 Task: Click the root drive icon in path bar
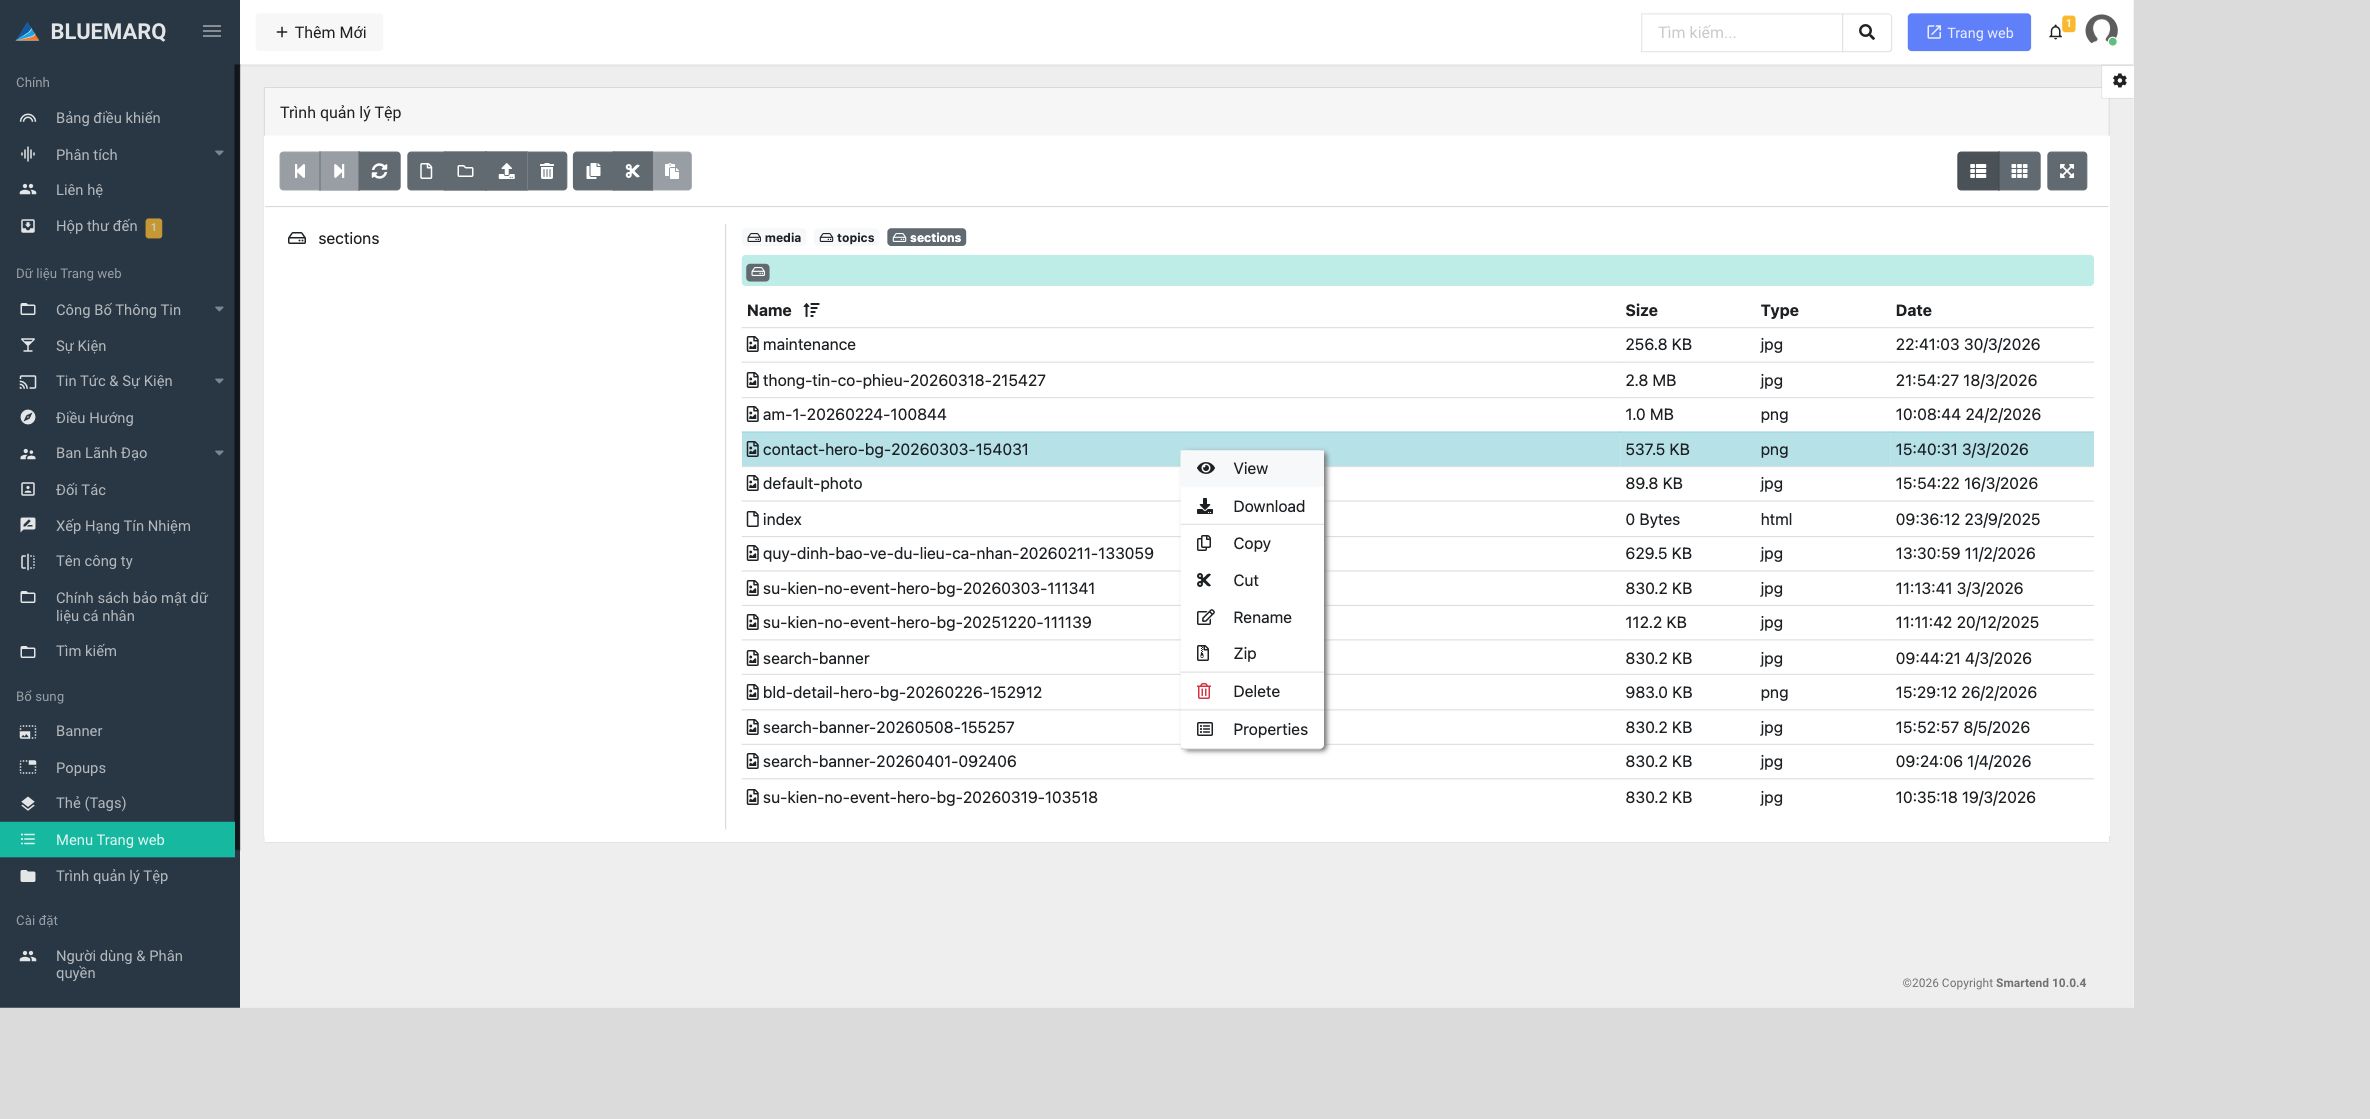pos(758,272)
